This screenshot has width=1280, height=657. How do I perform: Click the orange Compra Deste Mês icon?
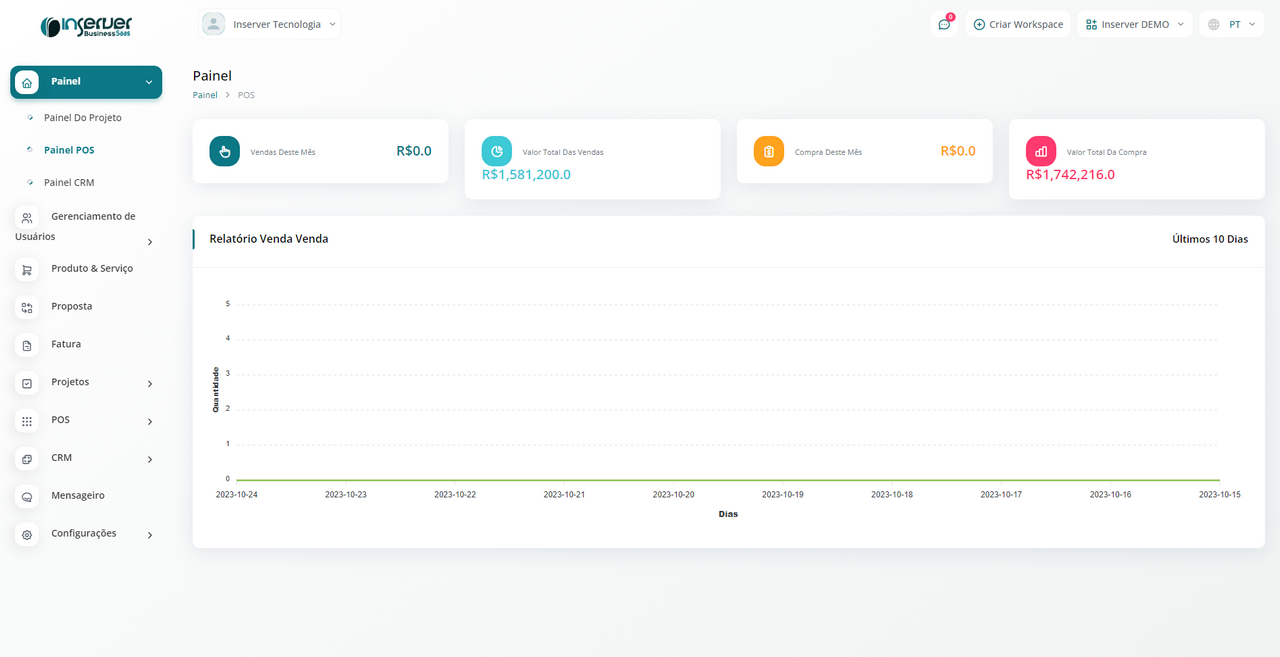tap(769, 151)
